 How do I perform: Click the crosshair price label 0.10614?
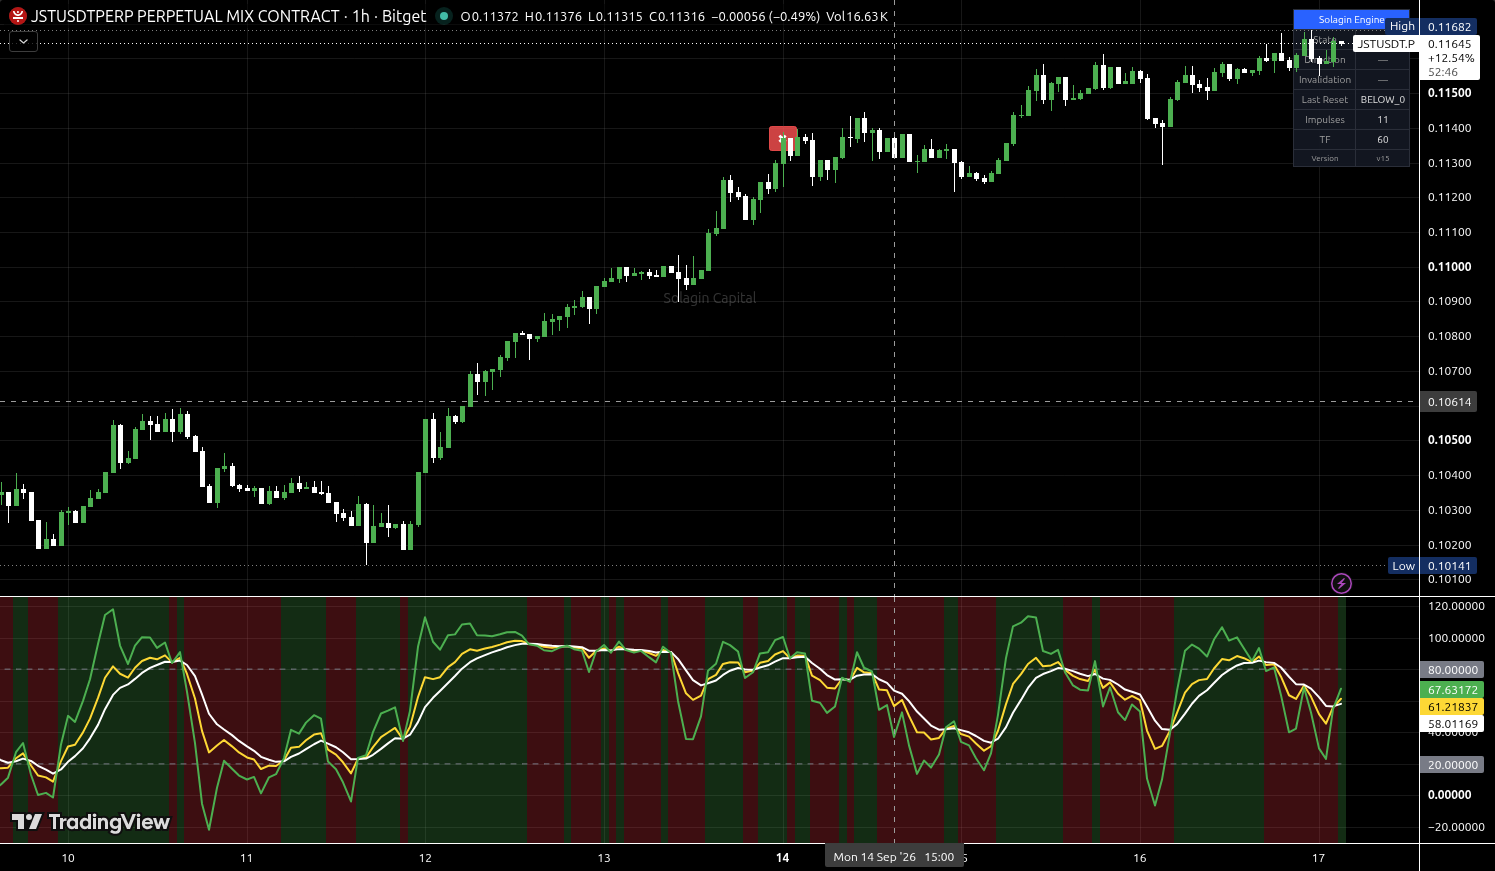click(1449, 402)
